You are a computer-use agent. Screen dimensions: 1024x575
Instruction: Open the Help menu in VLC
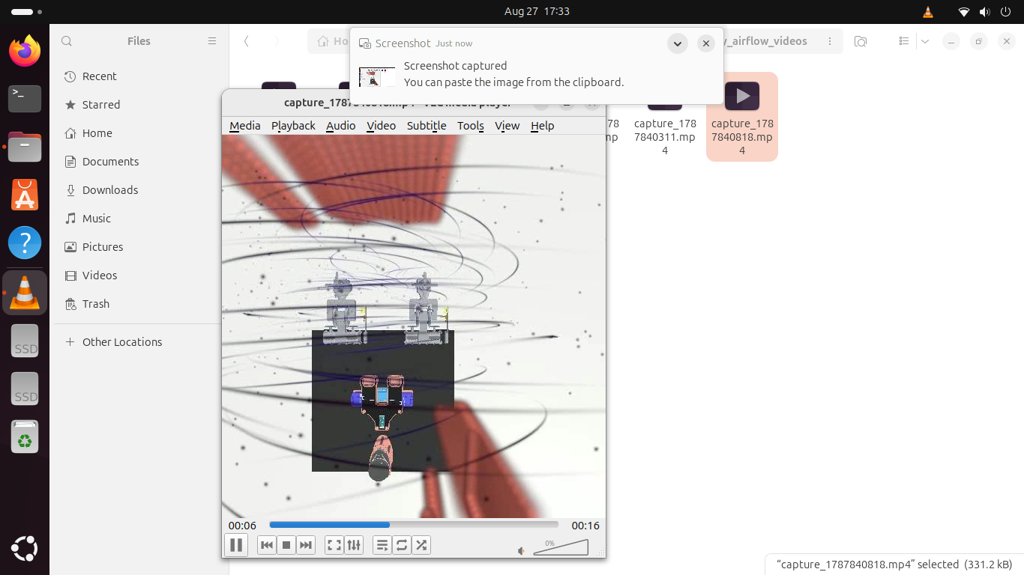[x=542, y=125]
